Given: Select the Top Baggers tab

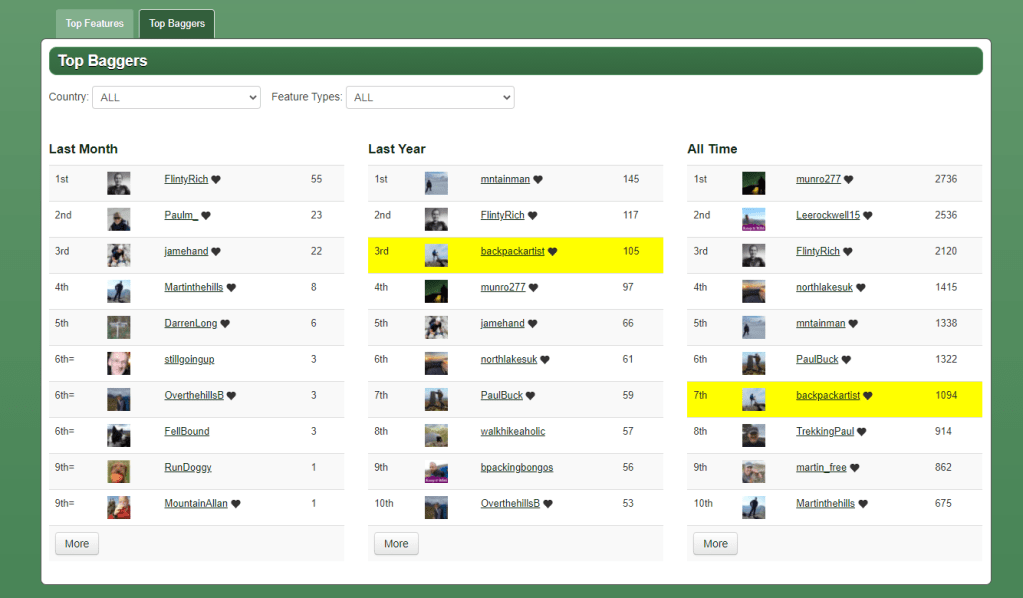Looking at the screenshot, I should pyautogui.click(x=177, y=23).
